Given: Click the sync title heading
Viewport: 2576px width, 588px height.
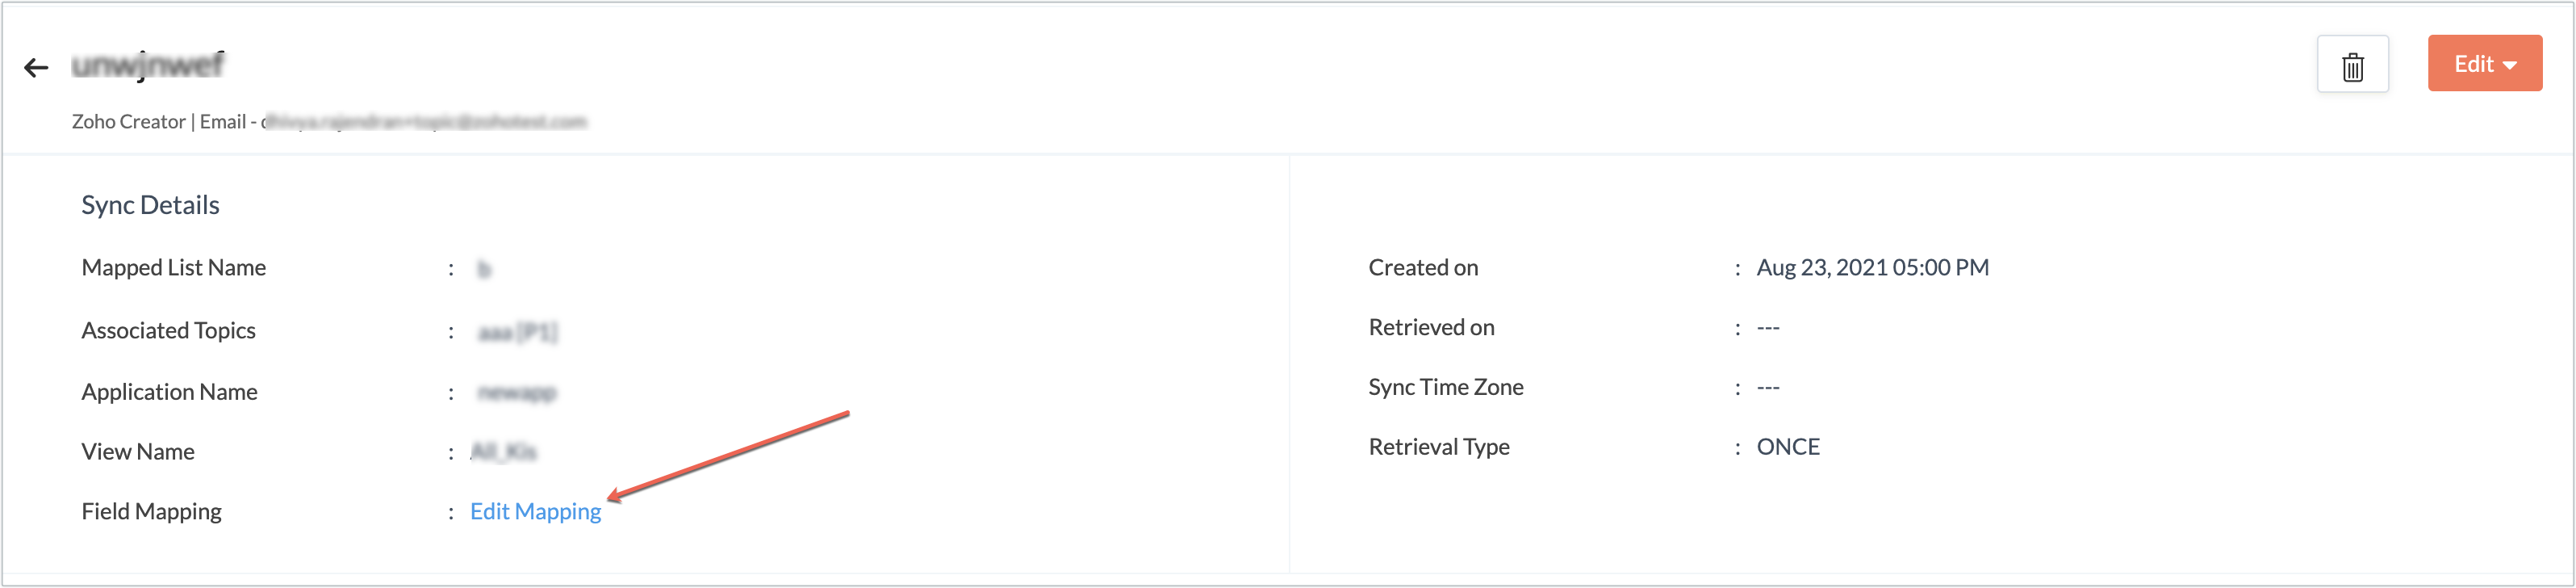Looking at the screenshot, I should click(x=148, y=65).
